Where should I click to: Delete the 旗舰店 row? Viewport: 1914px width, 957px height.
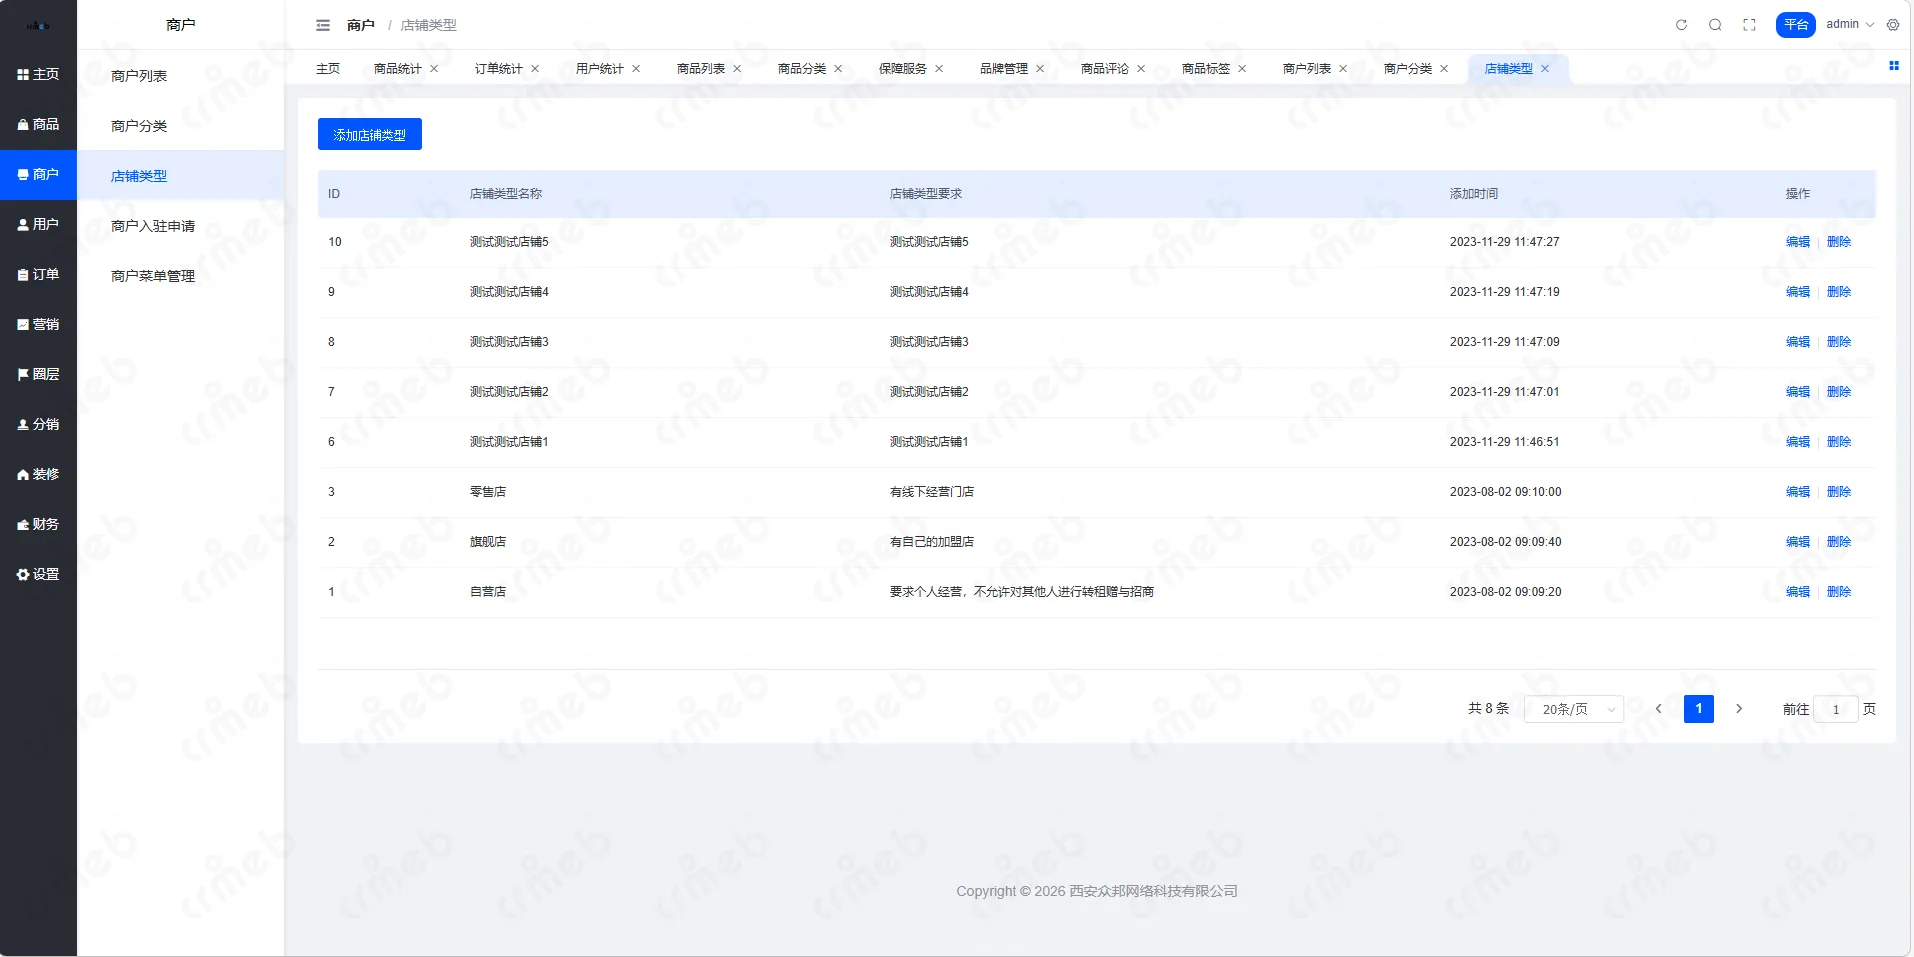tap(1839, 542)
